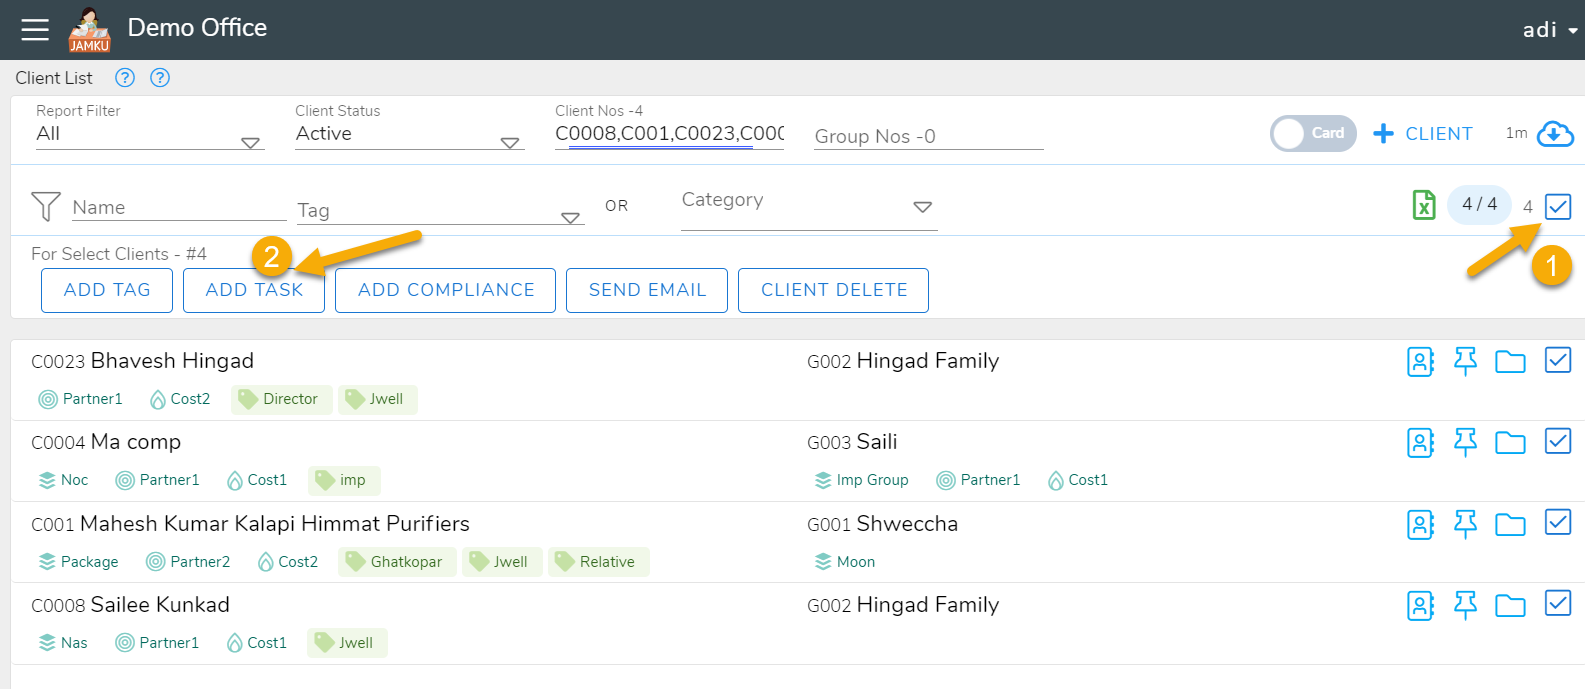
Task: Expand the Client Status dropdown
Action: [409, 134]
